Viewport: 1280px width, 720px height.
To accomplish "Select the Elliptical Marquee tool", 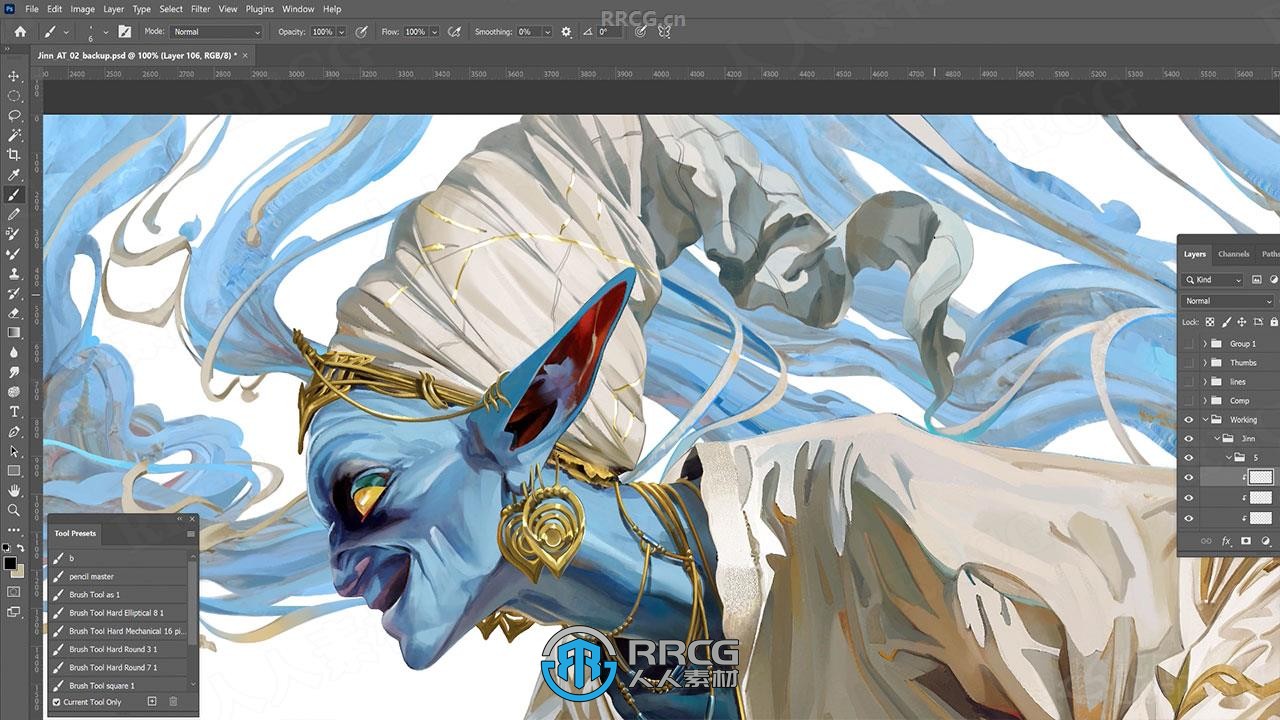I will click(14, 96).
